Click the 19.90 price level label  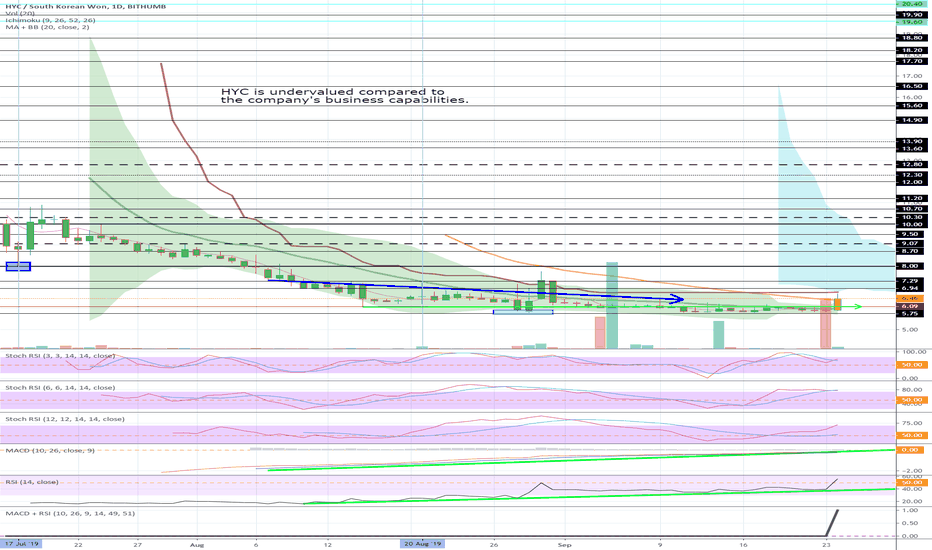(x=912, y=15)
